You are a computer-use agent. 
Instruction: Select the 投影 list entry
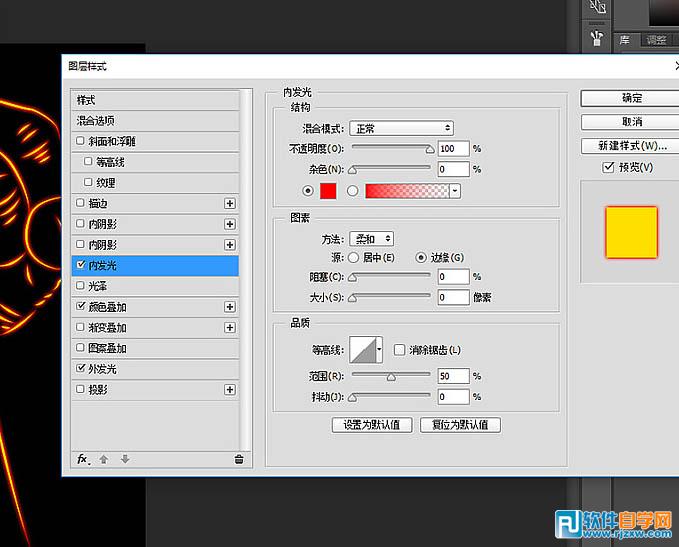click(155, 390)
